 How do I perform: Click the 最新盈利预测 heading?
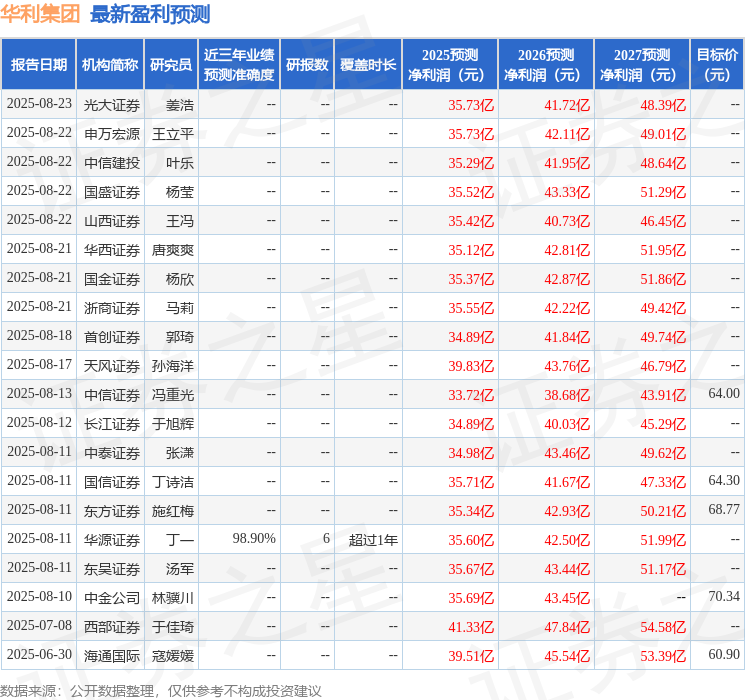(150, 14)
